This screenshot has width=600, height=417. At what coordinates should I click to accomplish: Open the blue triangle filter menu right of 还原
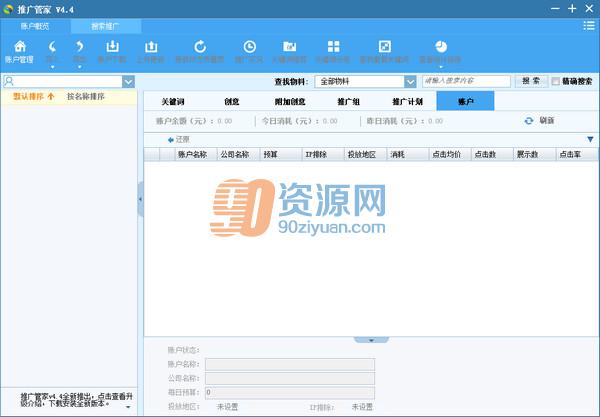point(590,140)
